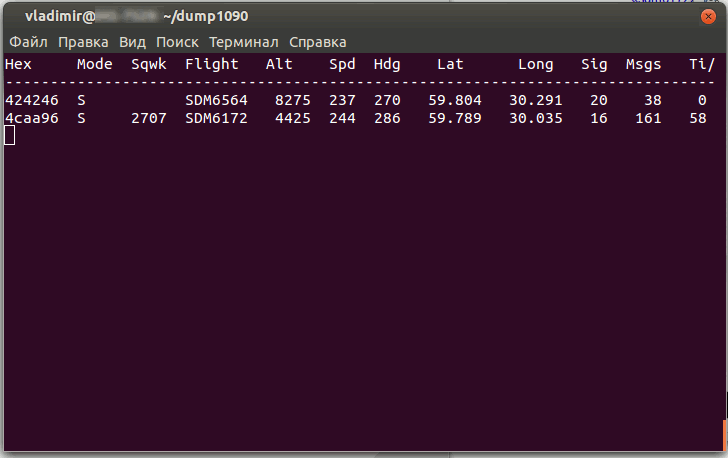This screenshot has width=728, height=458.
Task: Click latitude value 59.789
Action: point(455,118)
